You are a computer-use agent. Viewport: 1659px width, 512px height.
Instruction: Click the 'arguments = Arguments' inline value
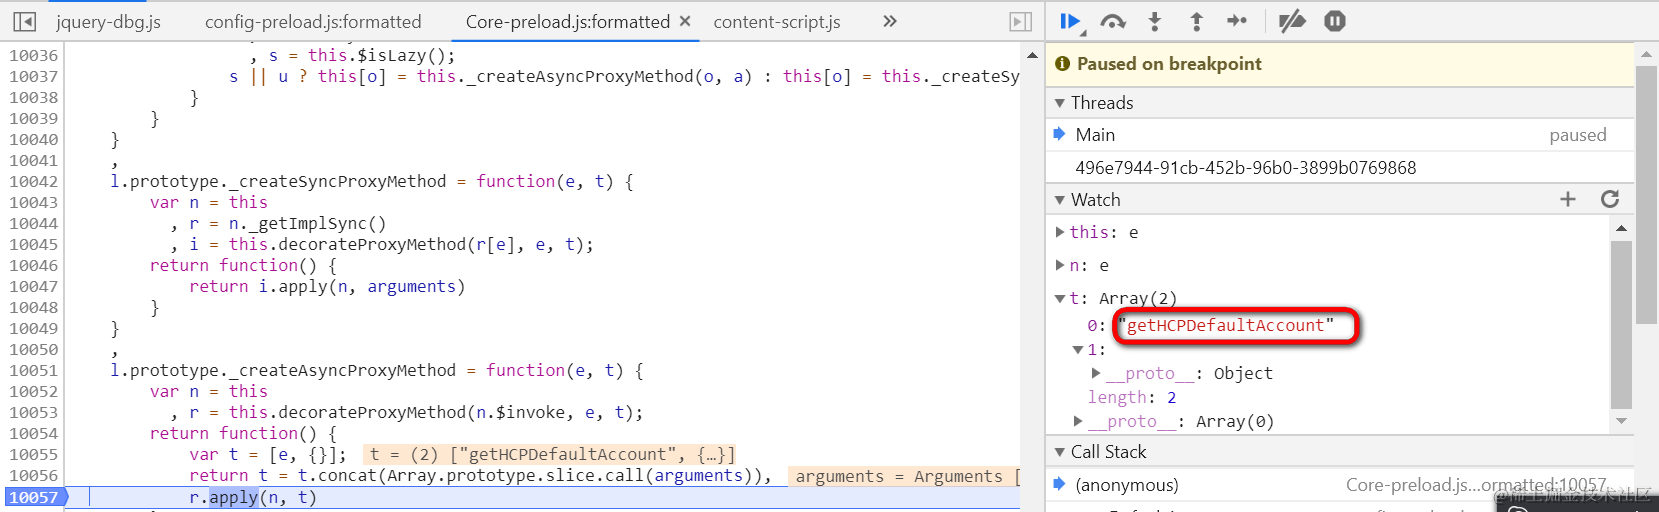tap(903, 477)
